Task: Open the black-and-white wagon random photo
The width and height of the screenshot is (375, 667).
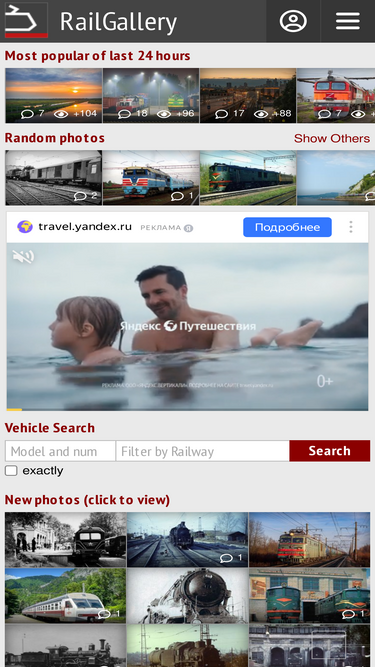Action: 54,178
